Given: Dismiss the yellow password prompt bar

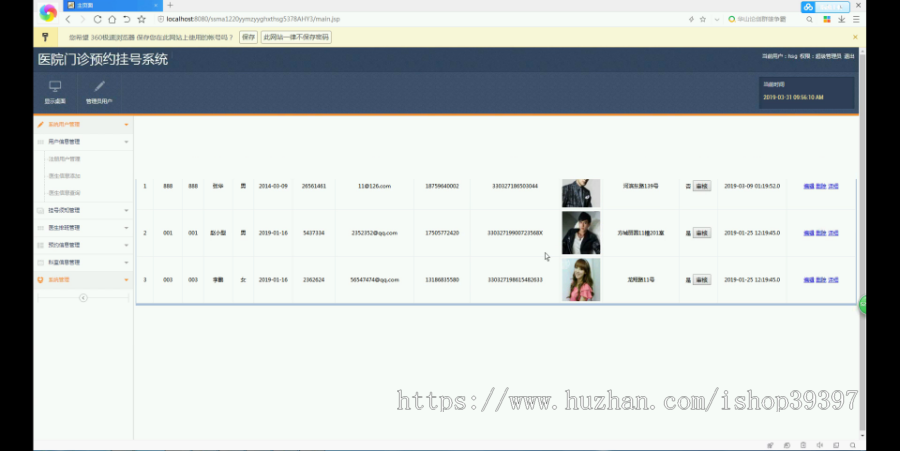Looking at the screenshot, I should [855, 37].
